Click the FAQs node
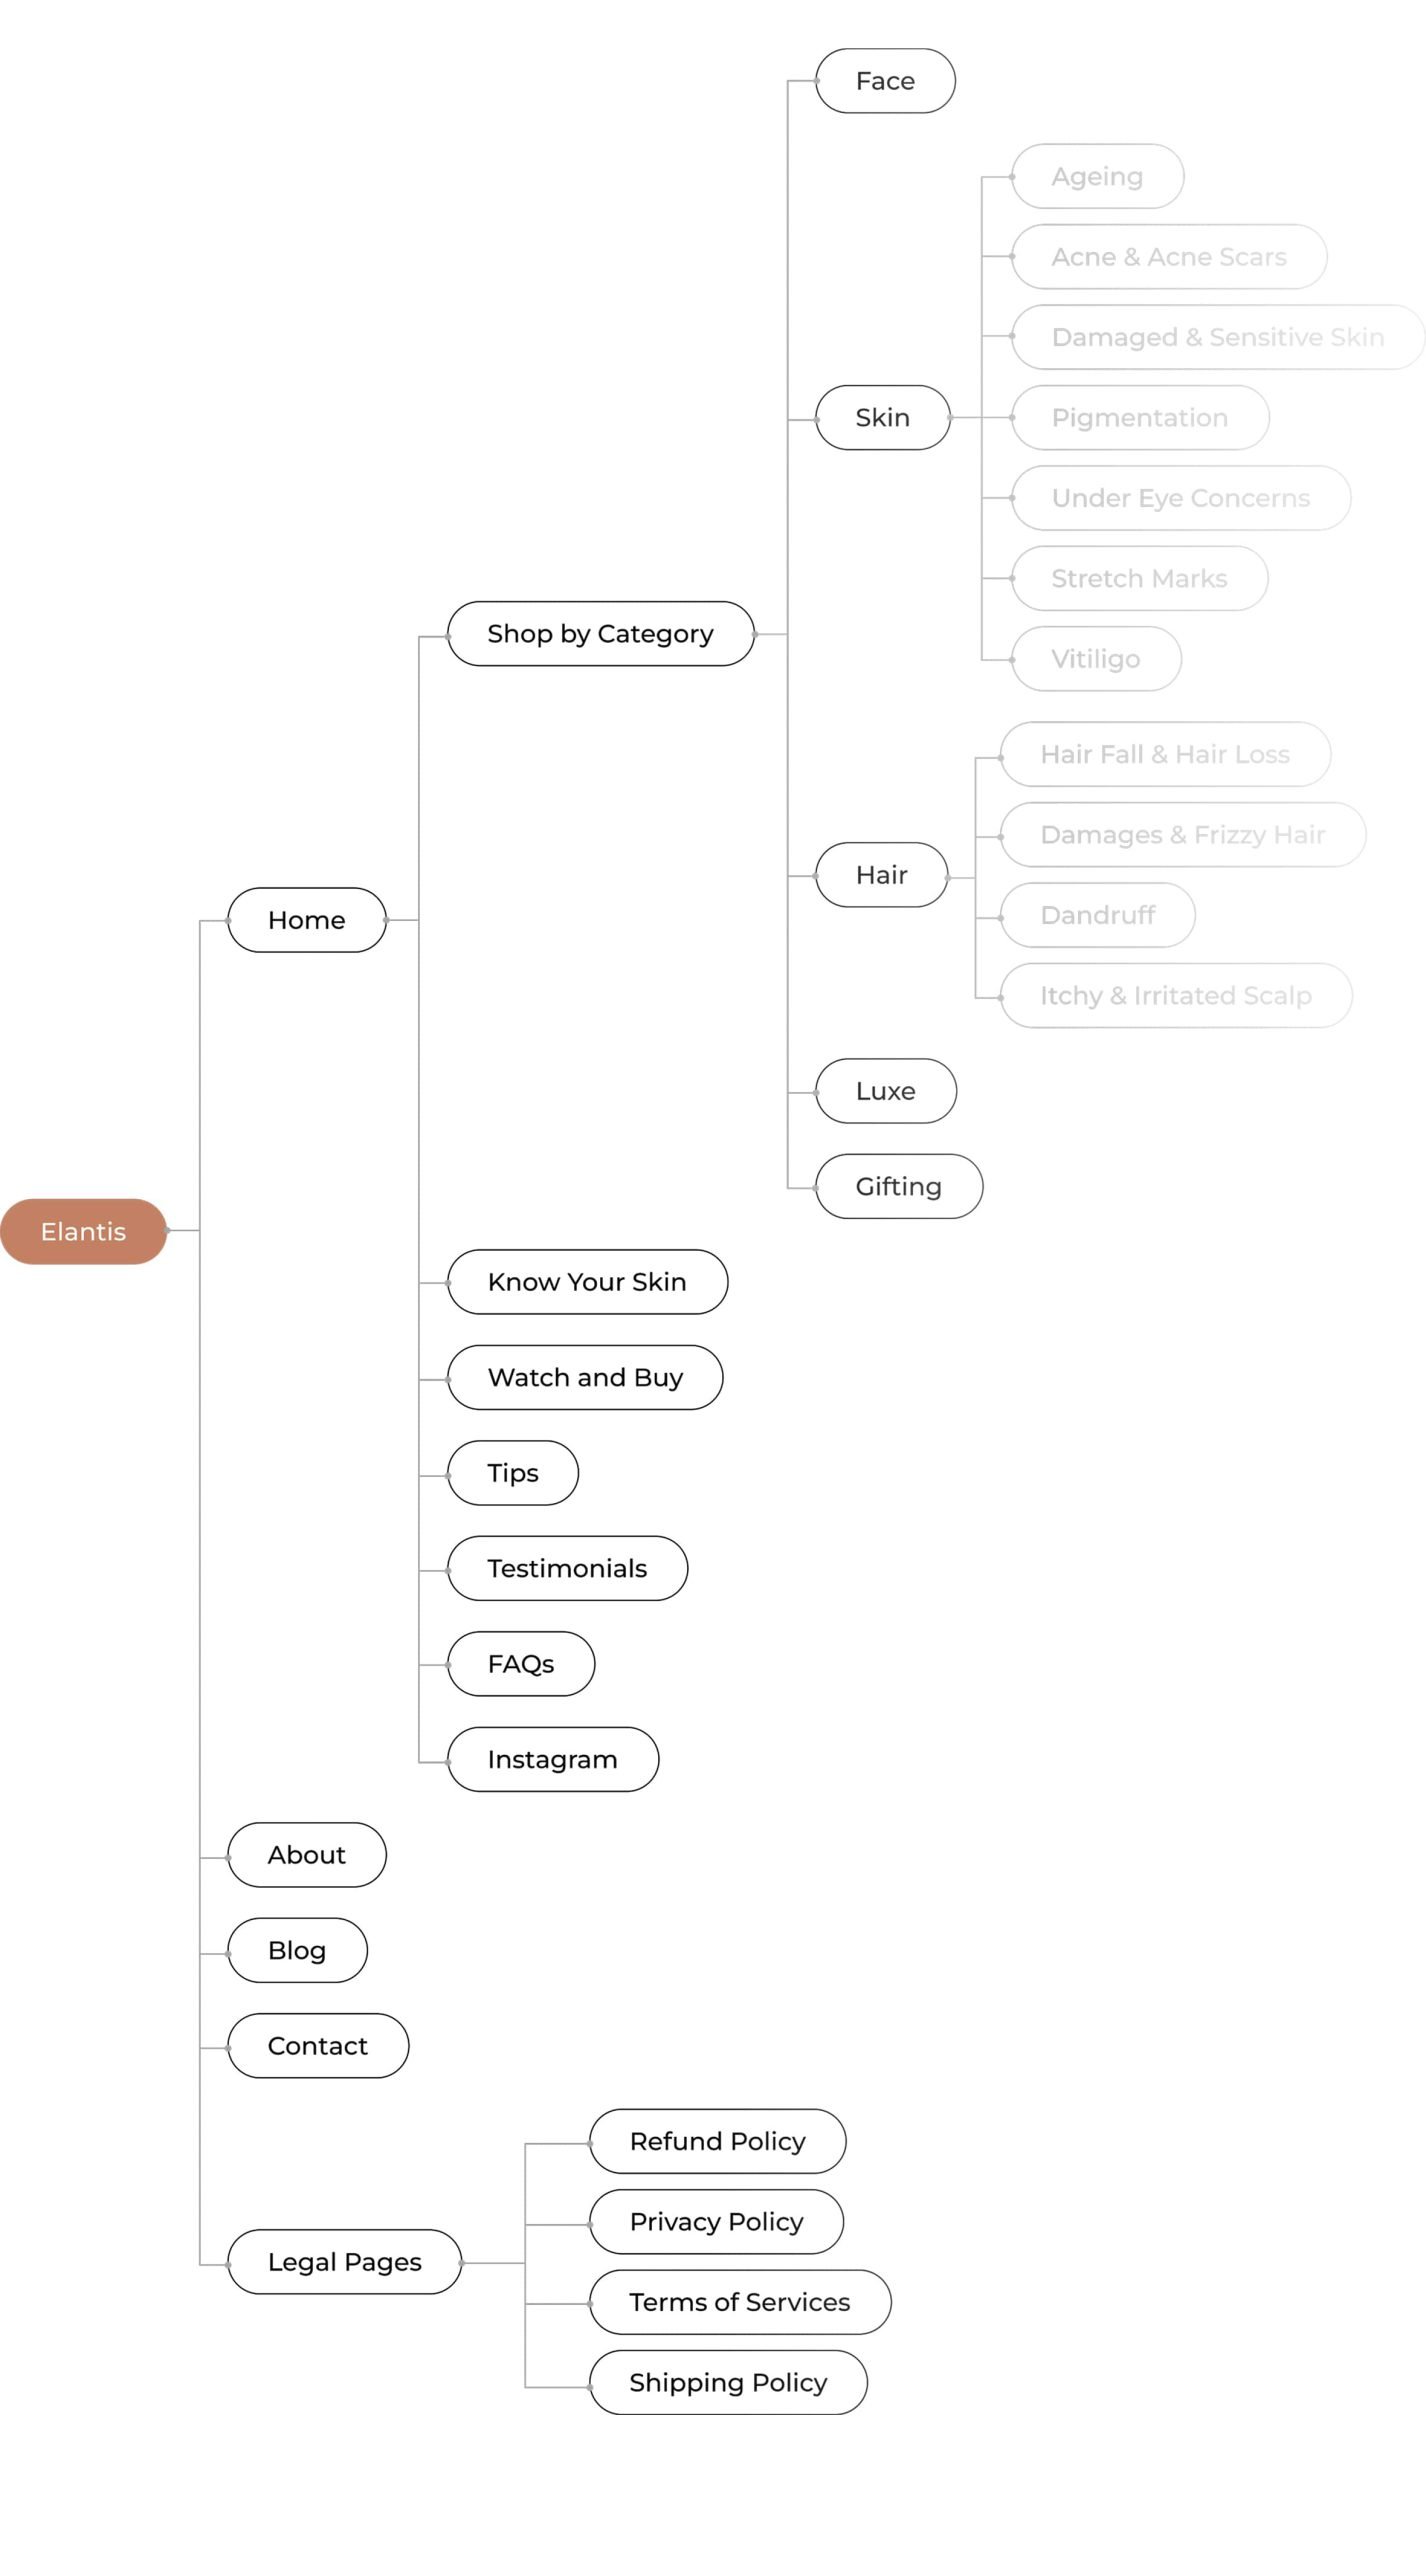This screenshot has height=2560, width=1426. click(521, 1664)
